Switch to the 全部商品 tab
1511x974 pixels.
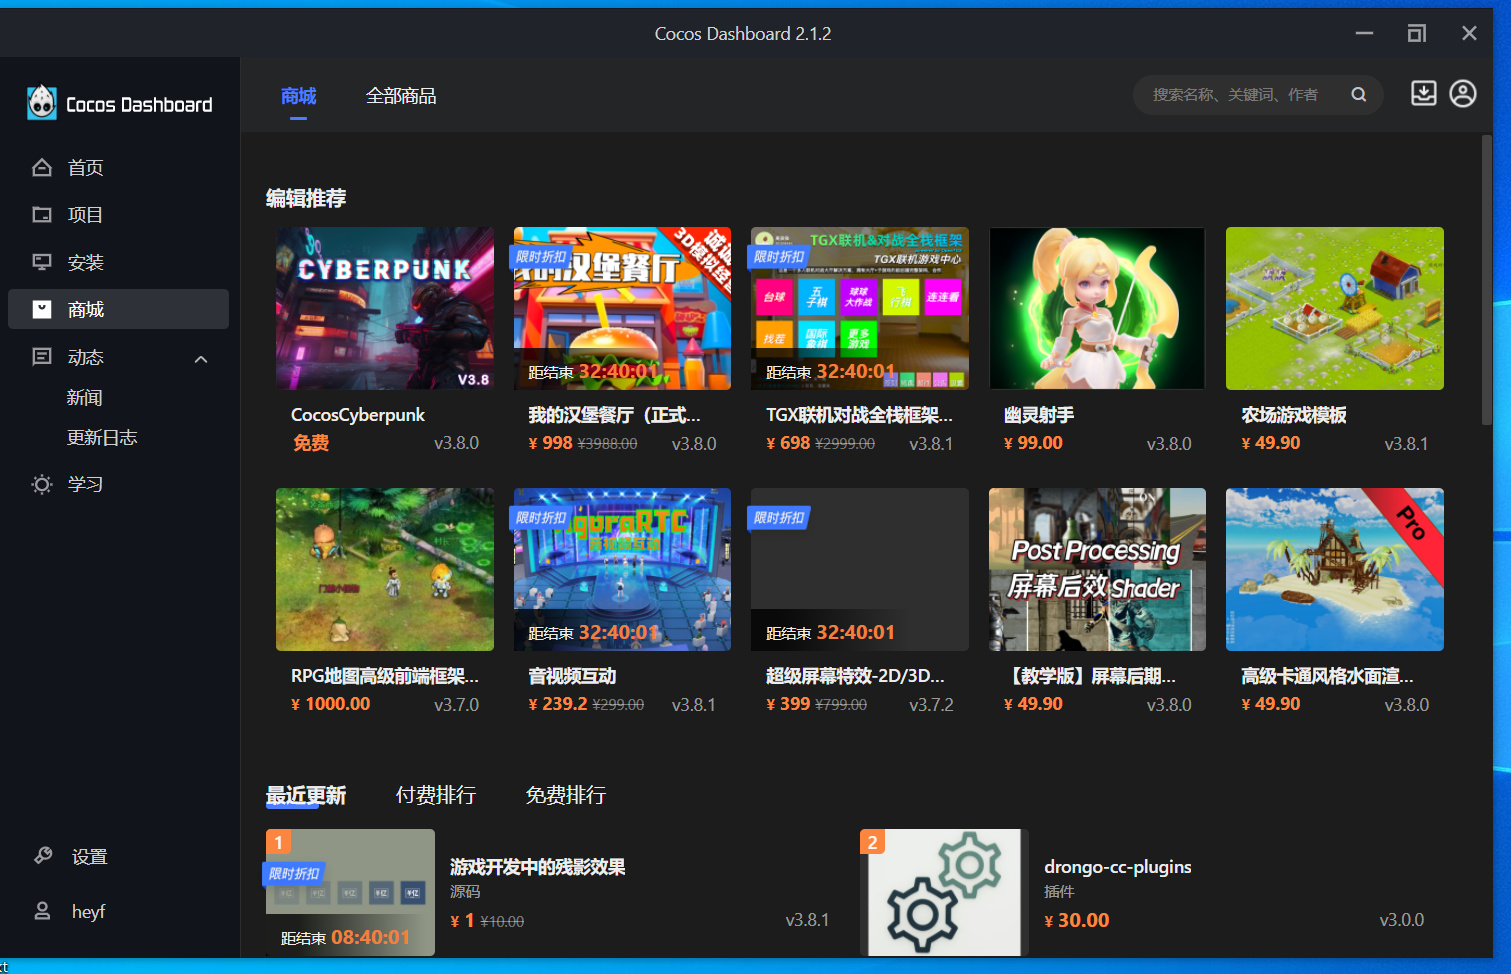(x=401, y=96)
